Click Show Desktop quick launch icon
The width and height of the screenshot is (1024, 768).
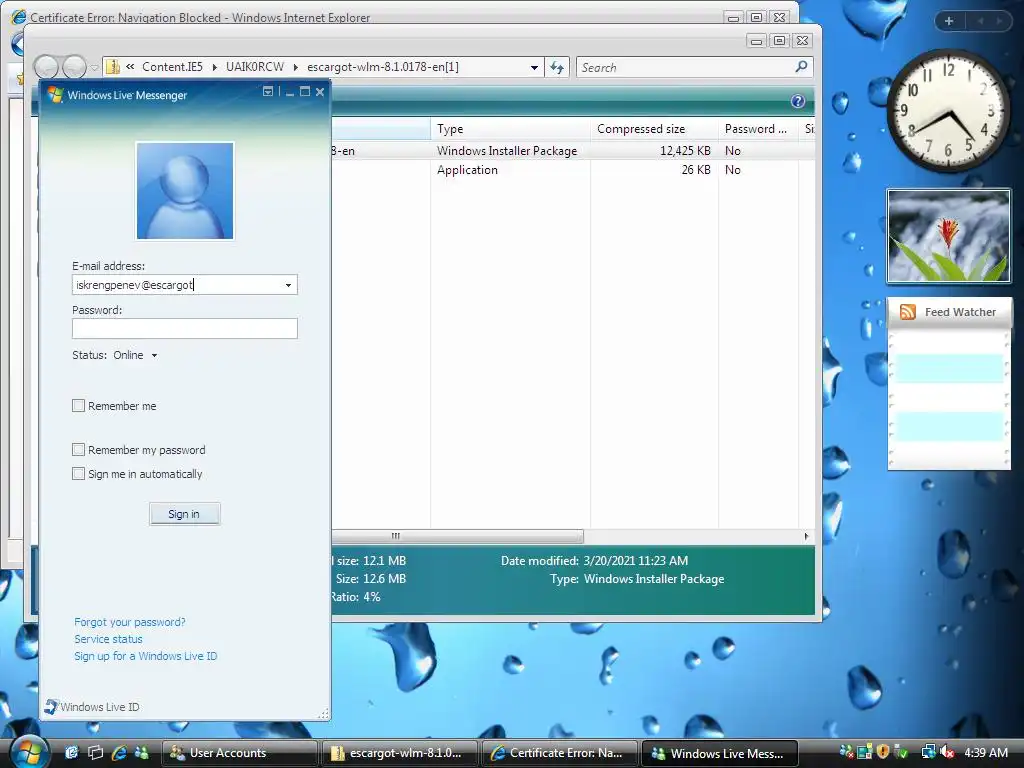click(72, 753)
